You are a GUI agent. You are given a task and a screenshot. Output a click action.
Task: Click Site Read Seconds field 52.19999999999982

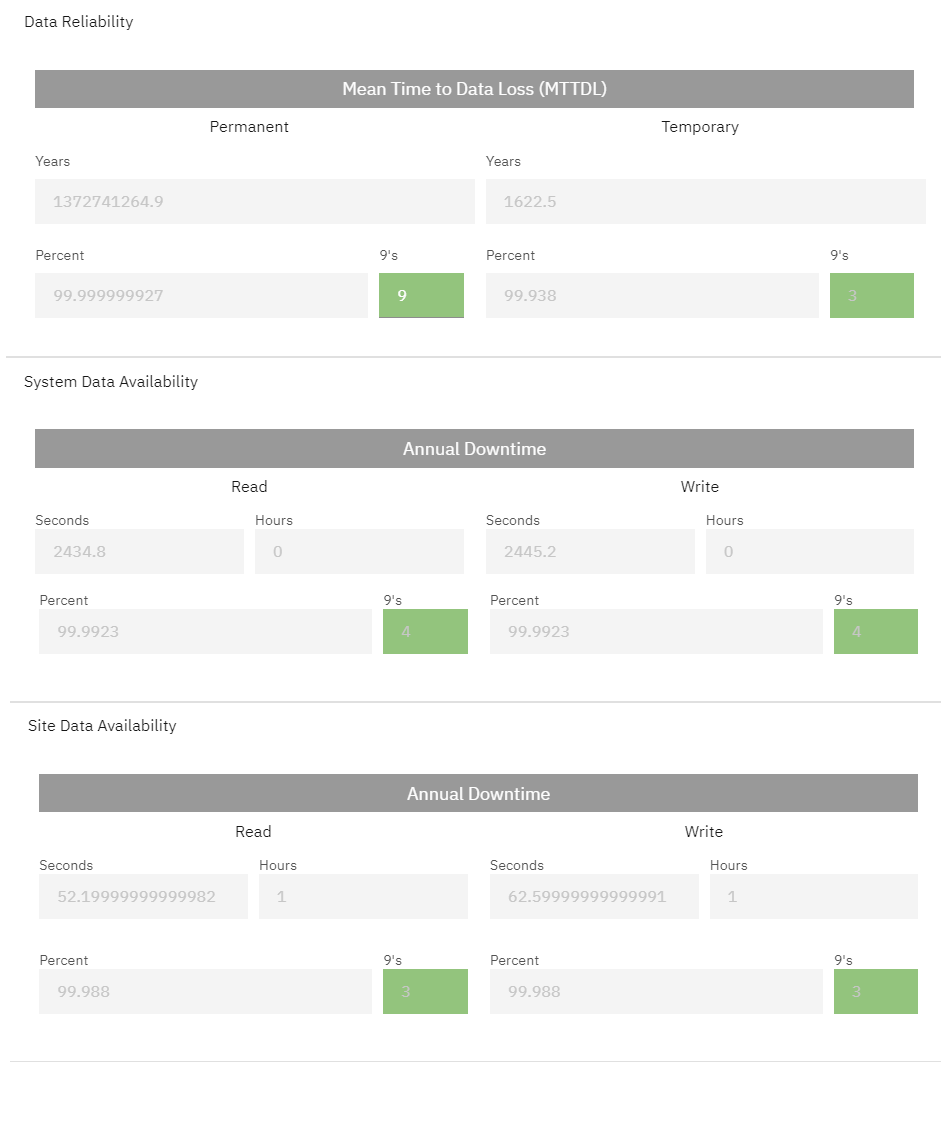pyautogui.click(x=143, y=896)
